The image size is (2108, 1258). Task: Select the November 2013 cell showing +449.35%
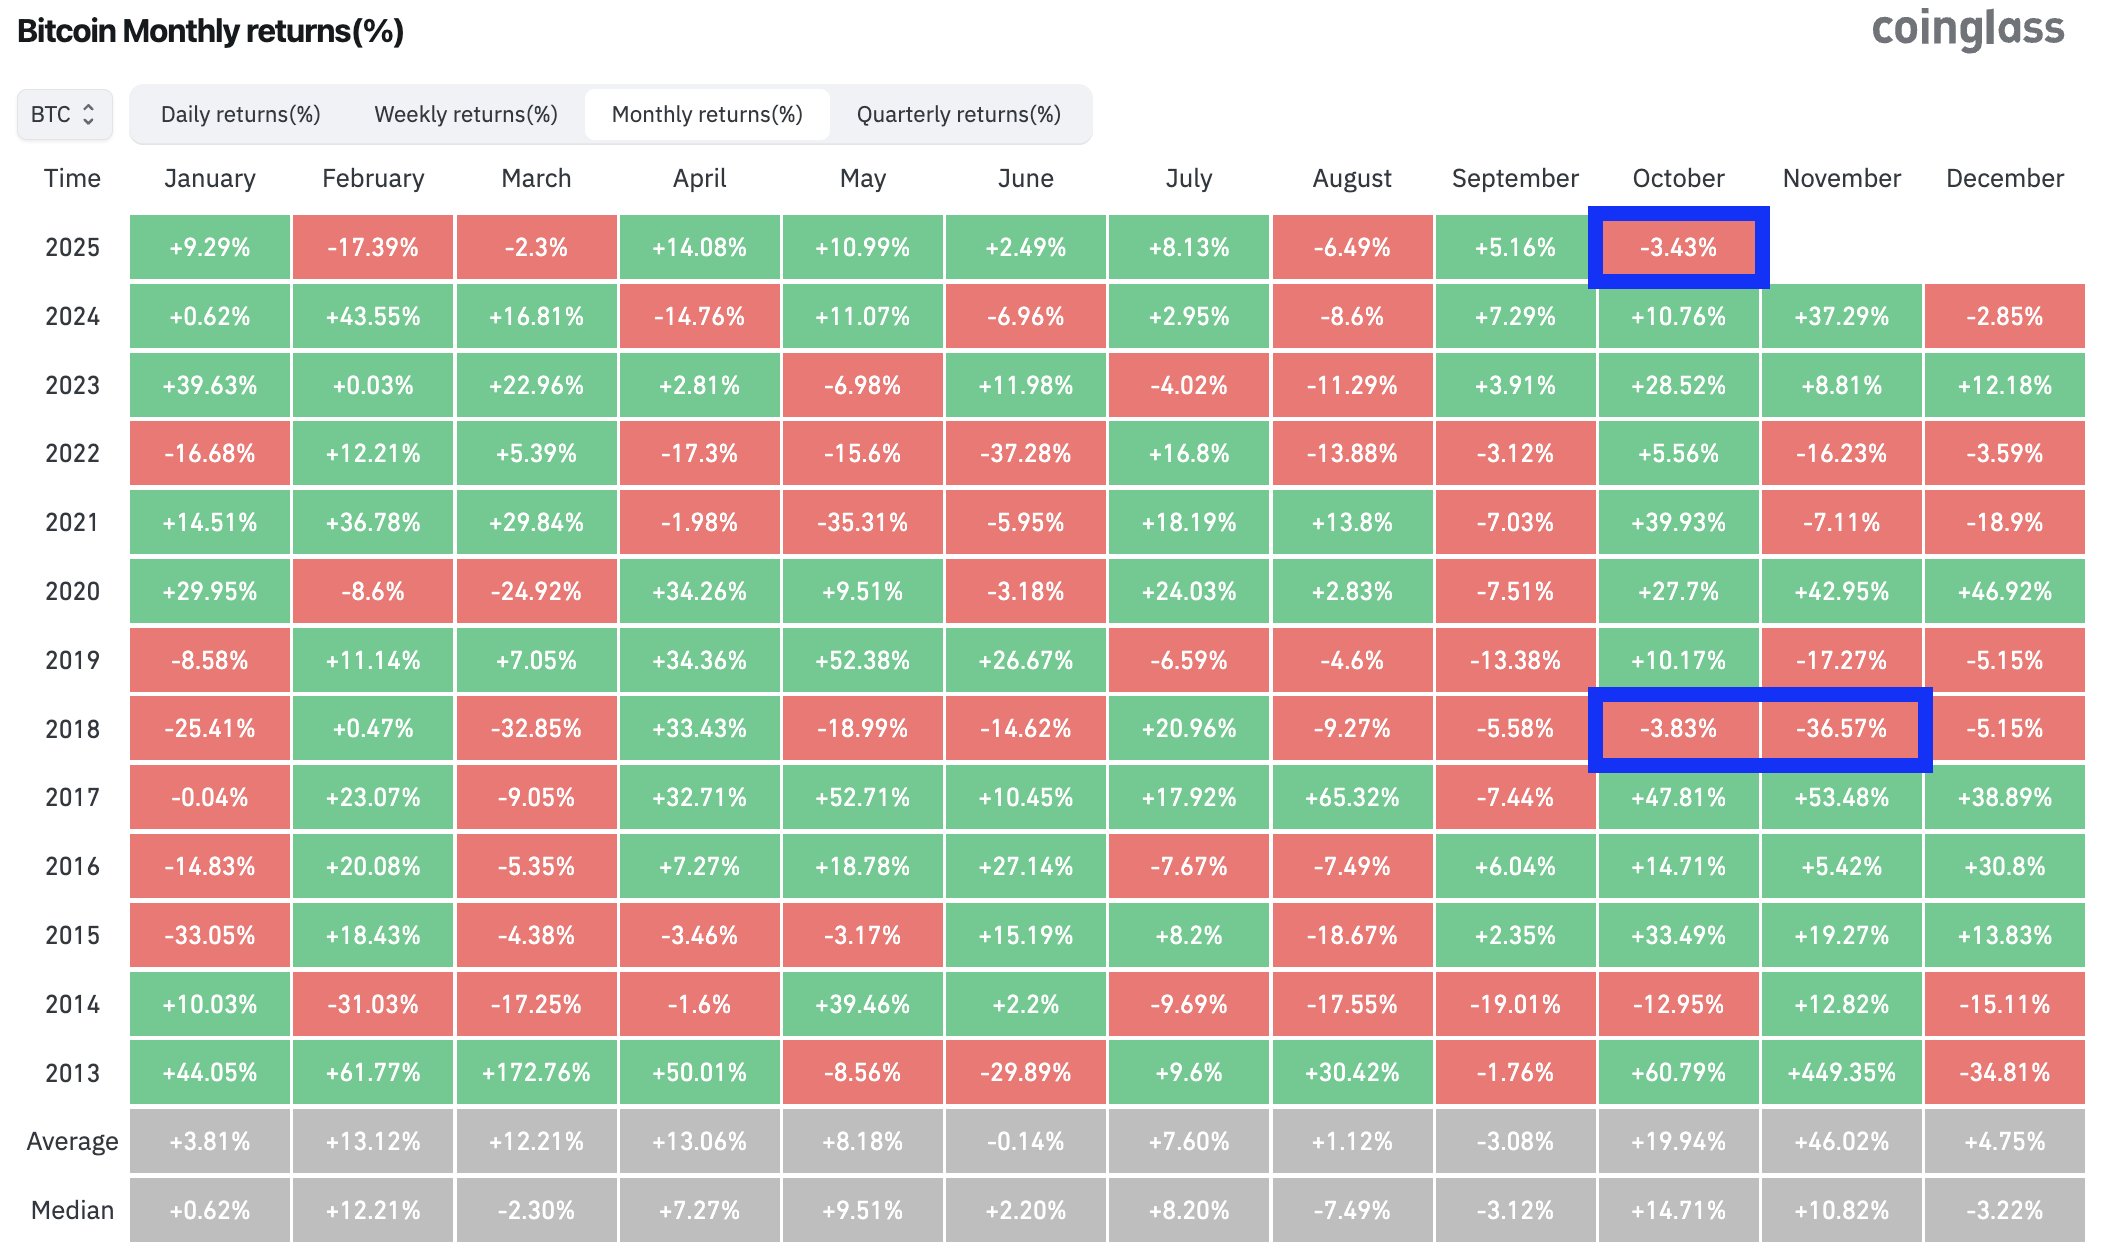(1841, 1072)
